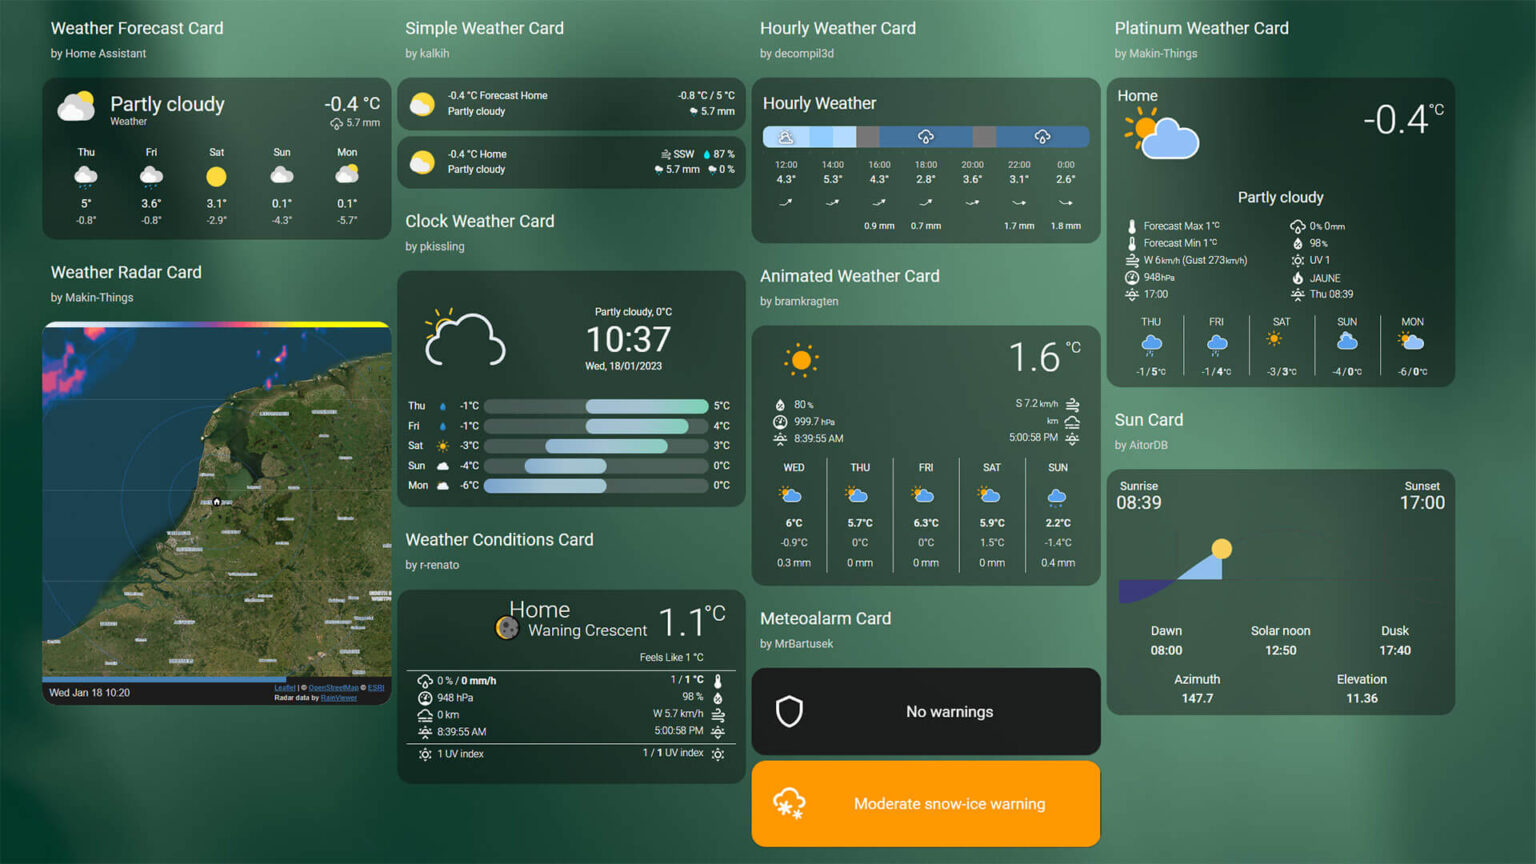Viewport: 1536px width, 864px height.
Task: Click the hourly precipitation color bar
Action: tap(925, 136)
